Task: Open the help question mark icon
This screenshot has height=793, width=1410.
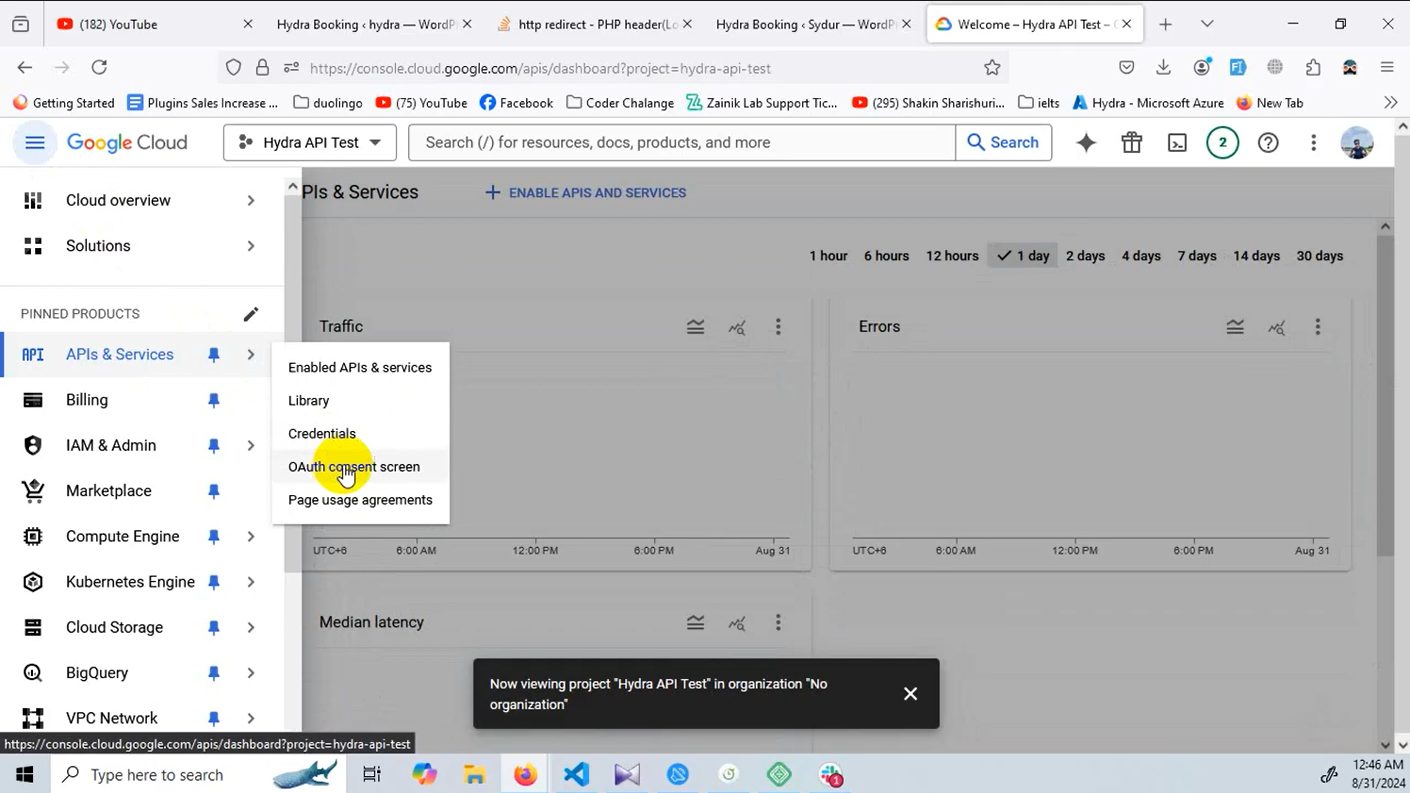Action: (x=1268, y=143)
